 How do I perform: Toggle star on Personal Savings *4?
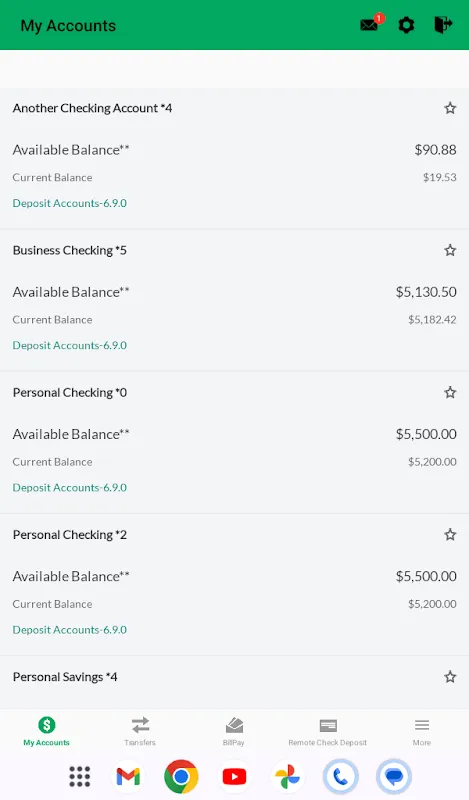pos(450,677)
